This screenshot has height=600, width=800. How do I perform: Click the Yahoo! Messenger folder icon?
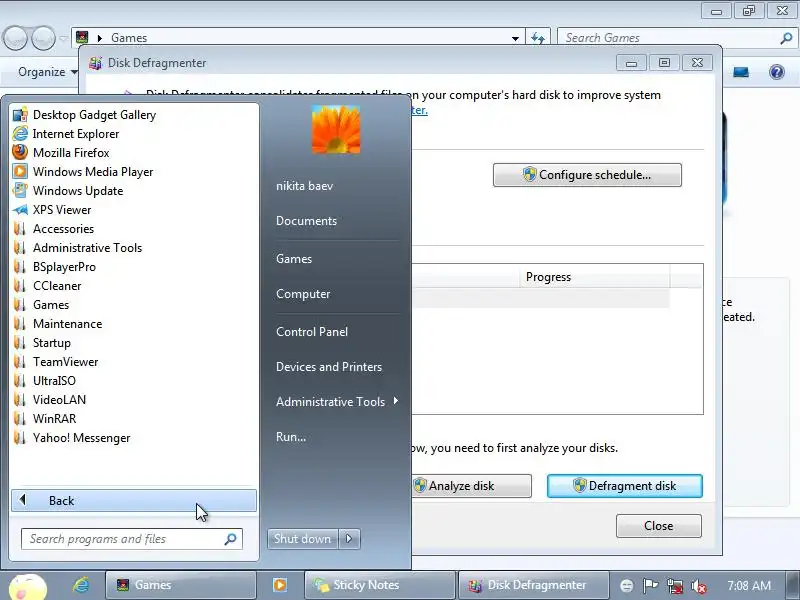tap(20, 438)
